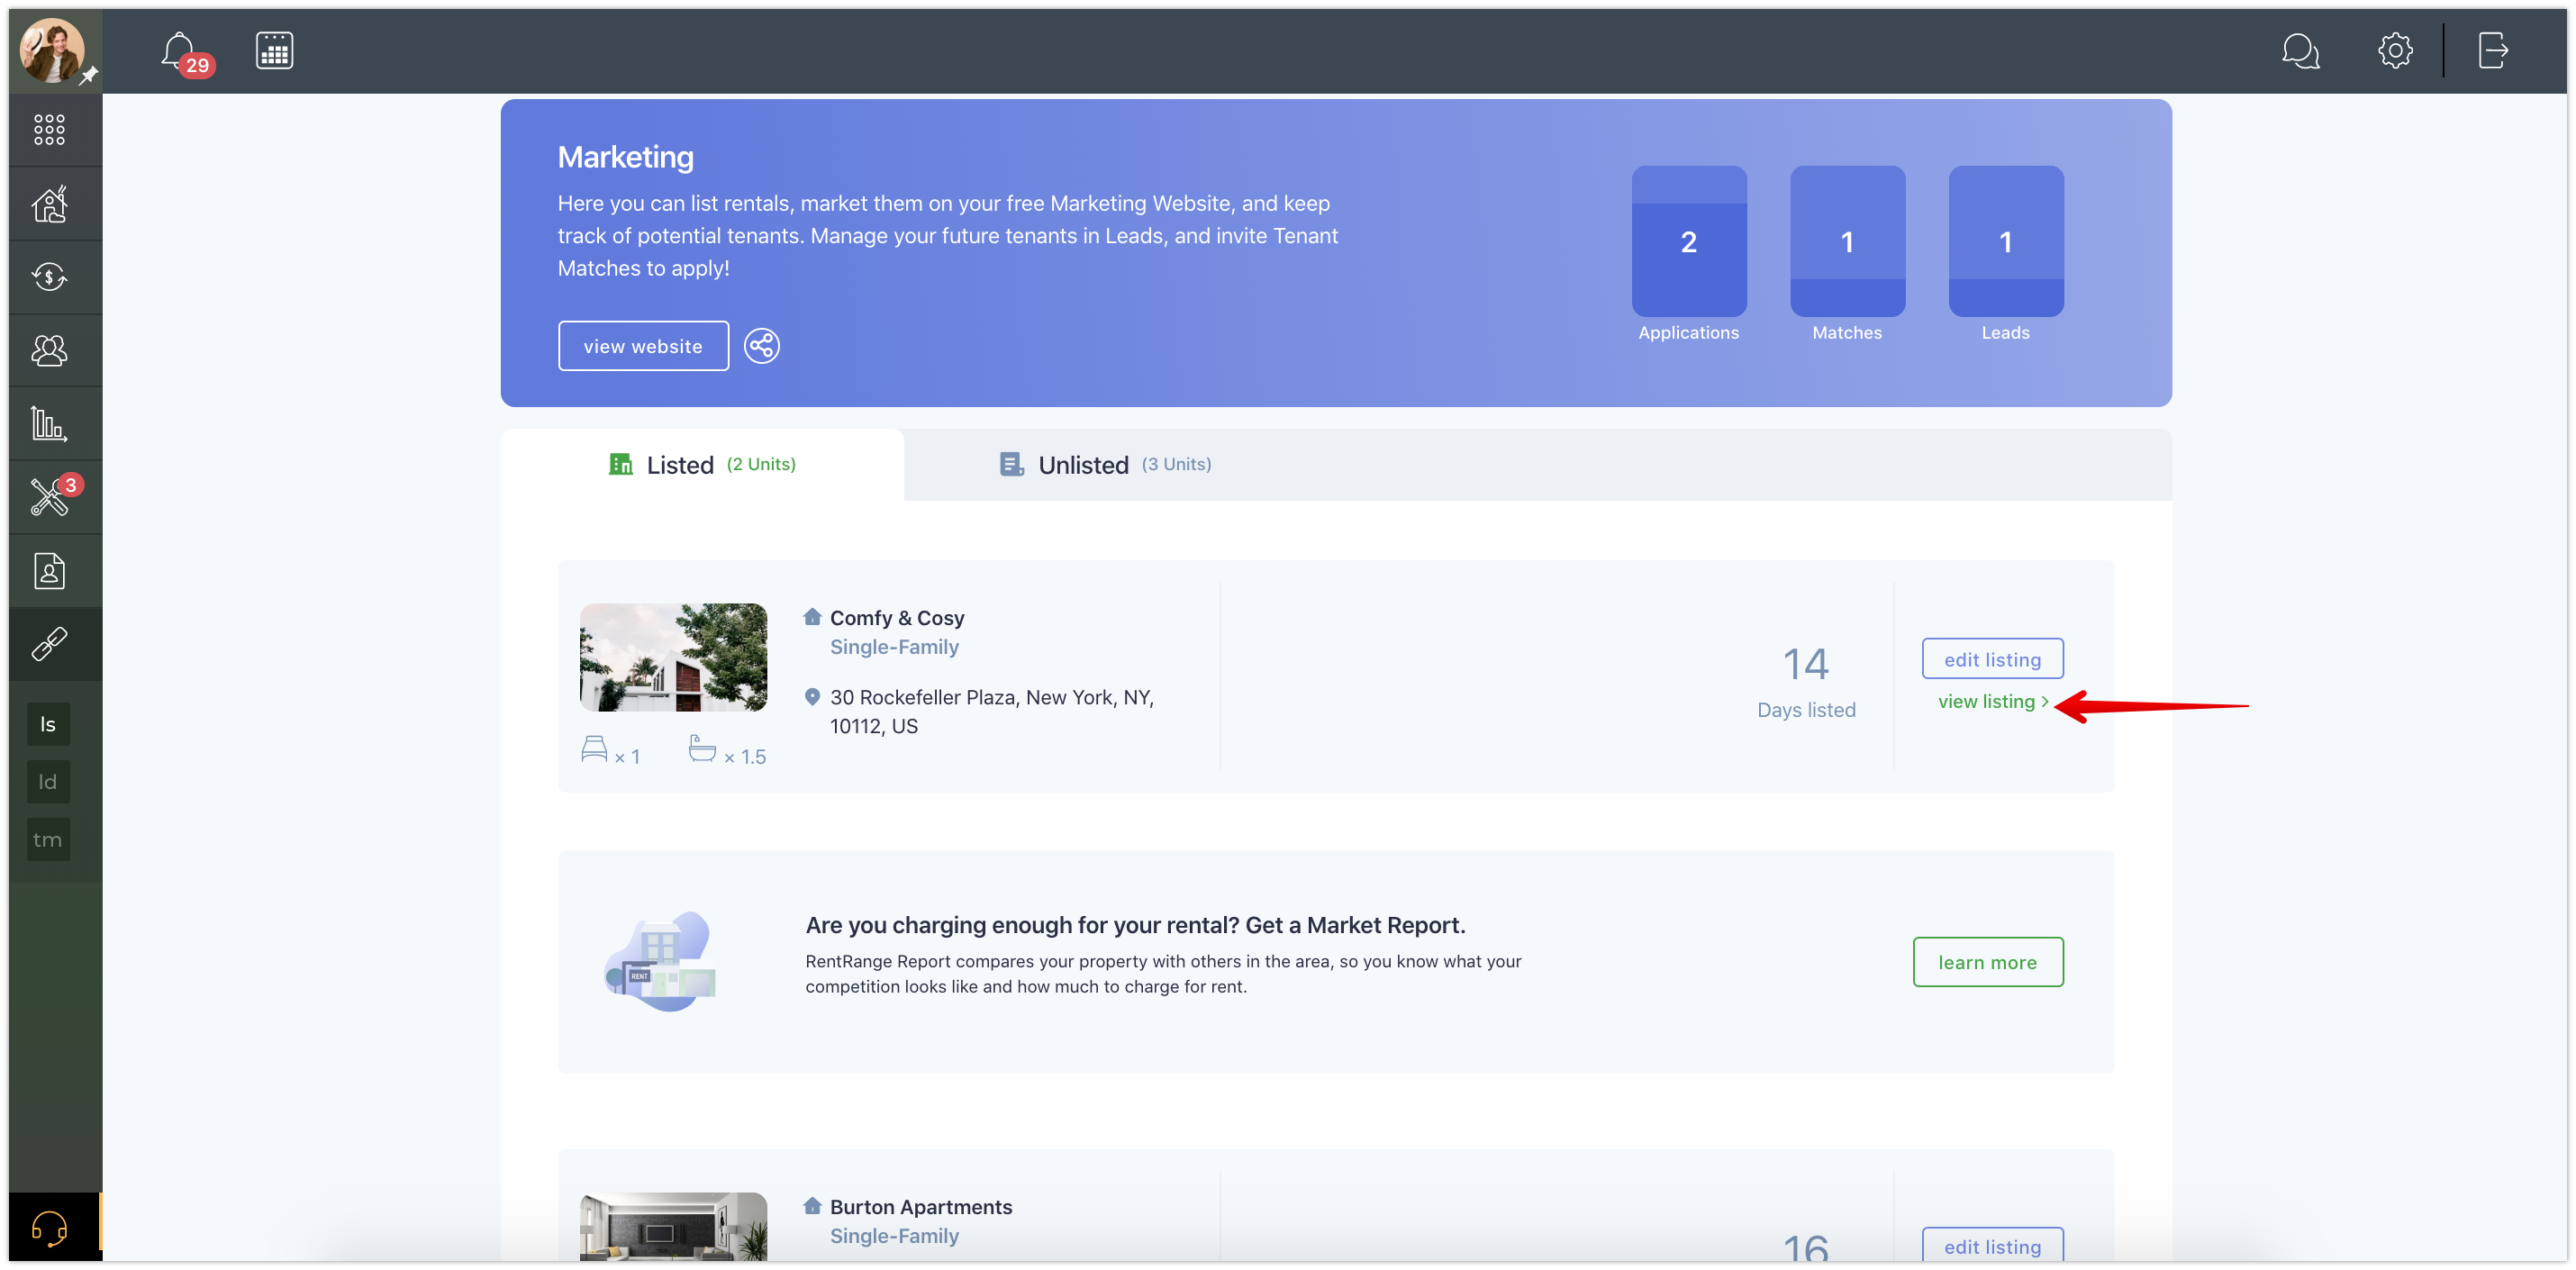Open the 'ld' leads shortcut
2576x1270 pixels.
click(x=48, y=782)
